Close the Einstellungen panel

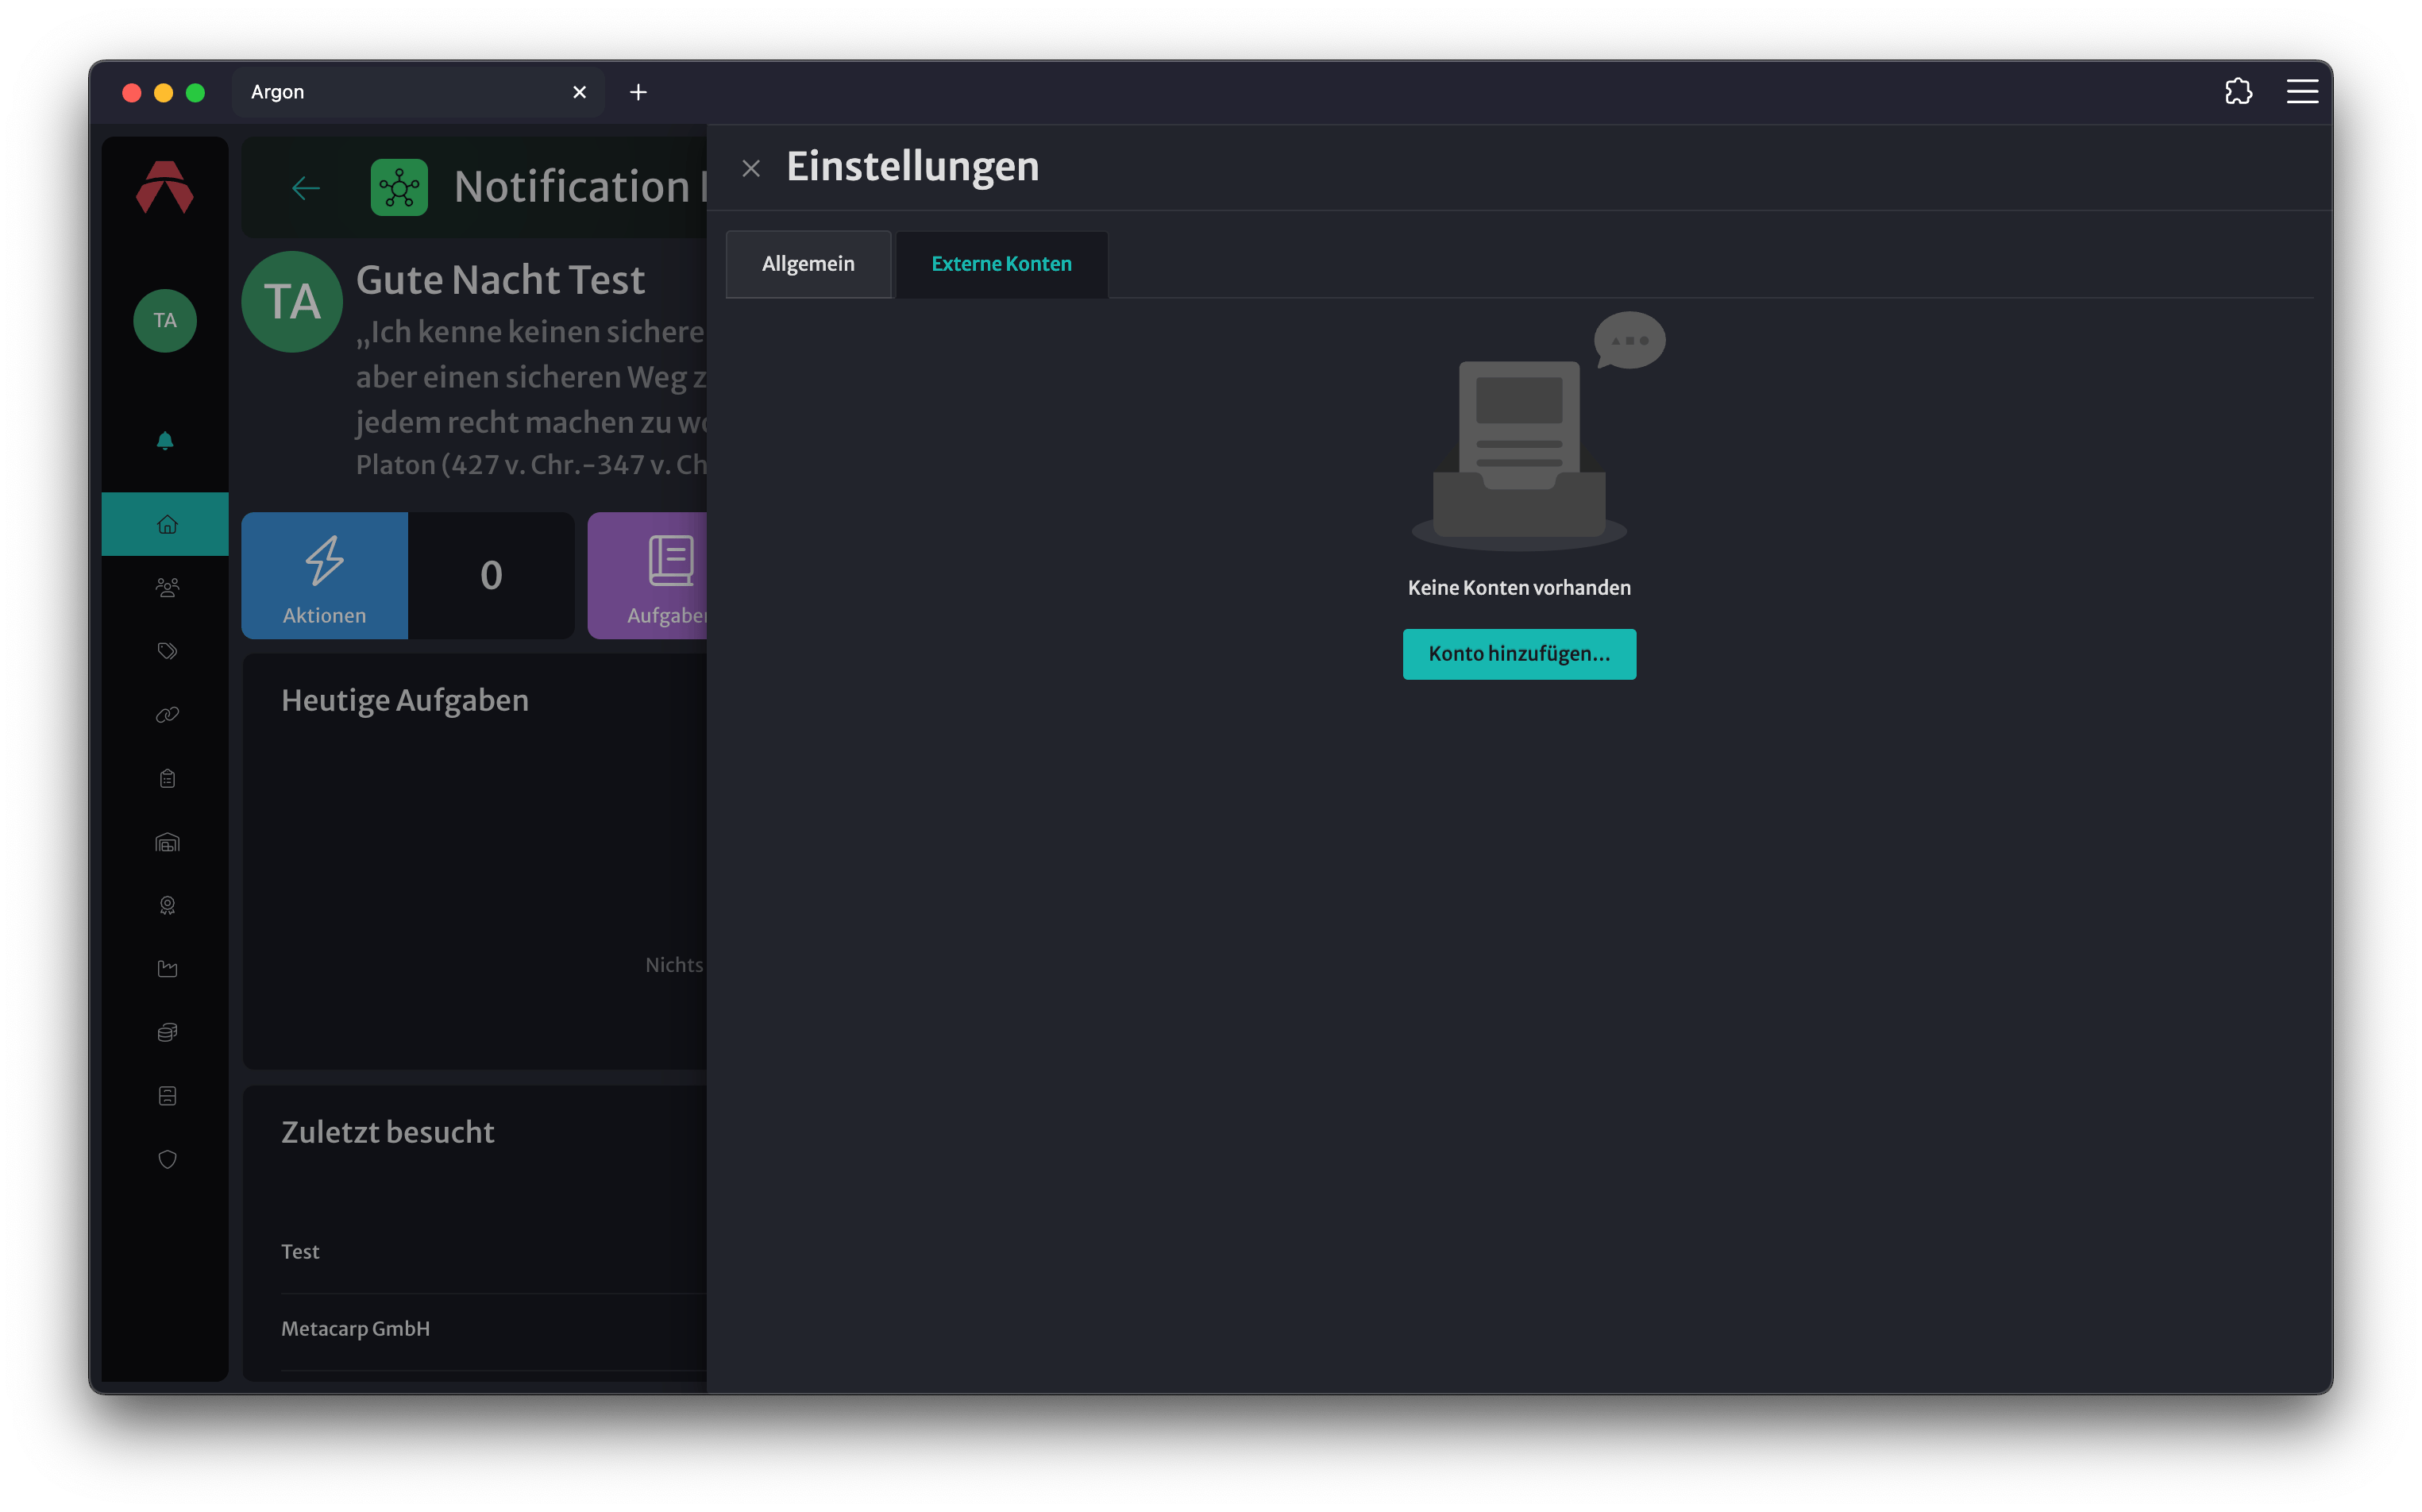click(751, 168)
